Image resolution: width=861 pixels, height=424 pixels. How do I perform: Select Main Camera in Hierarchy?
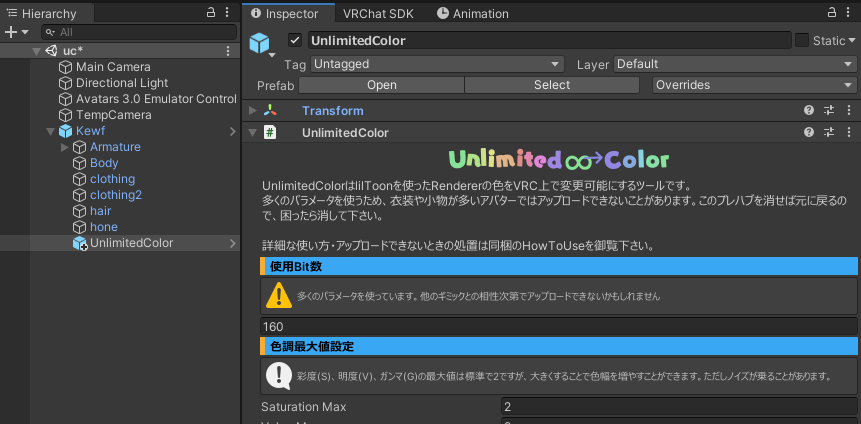click(x=113, y=67)
